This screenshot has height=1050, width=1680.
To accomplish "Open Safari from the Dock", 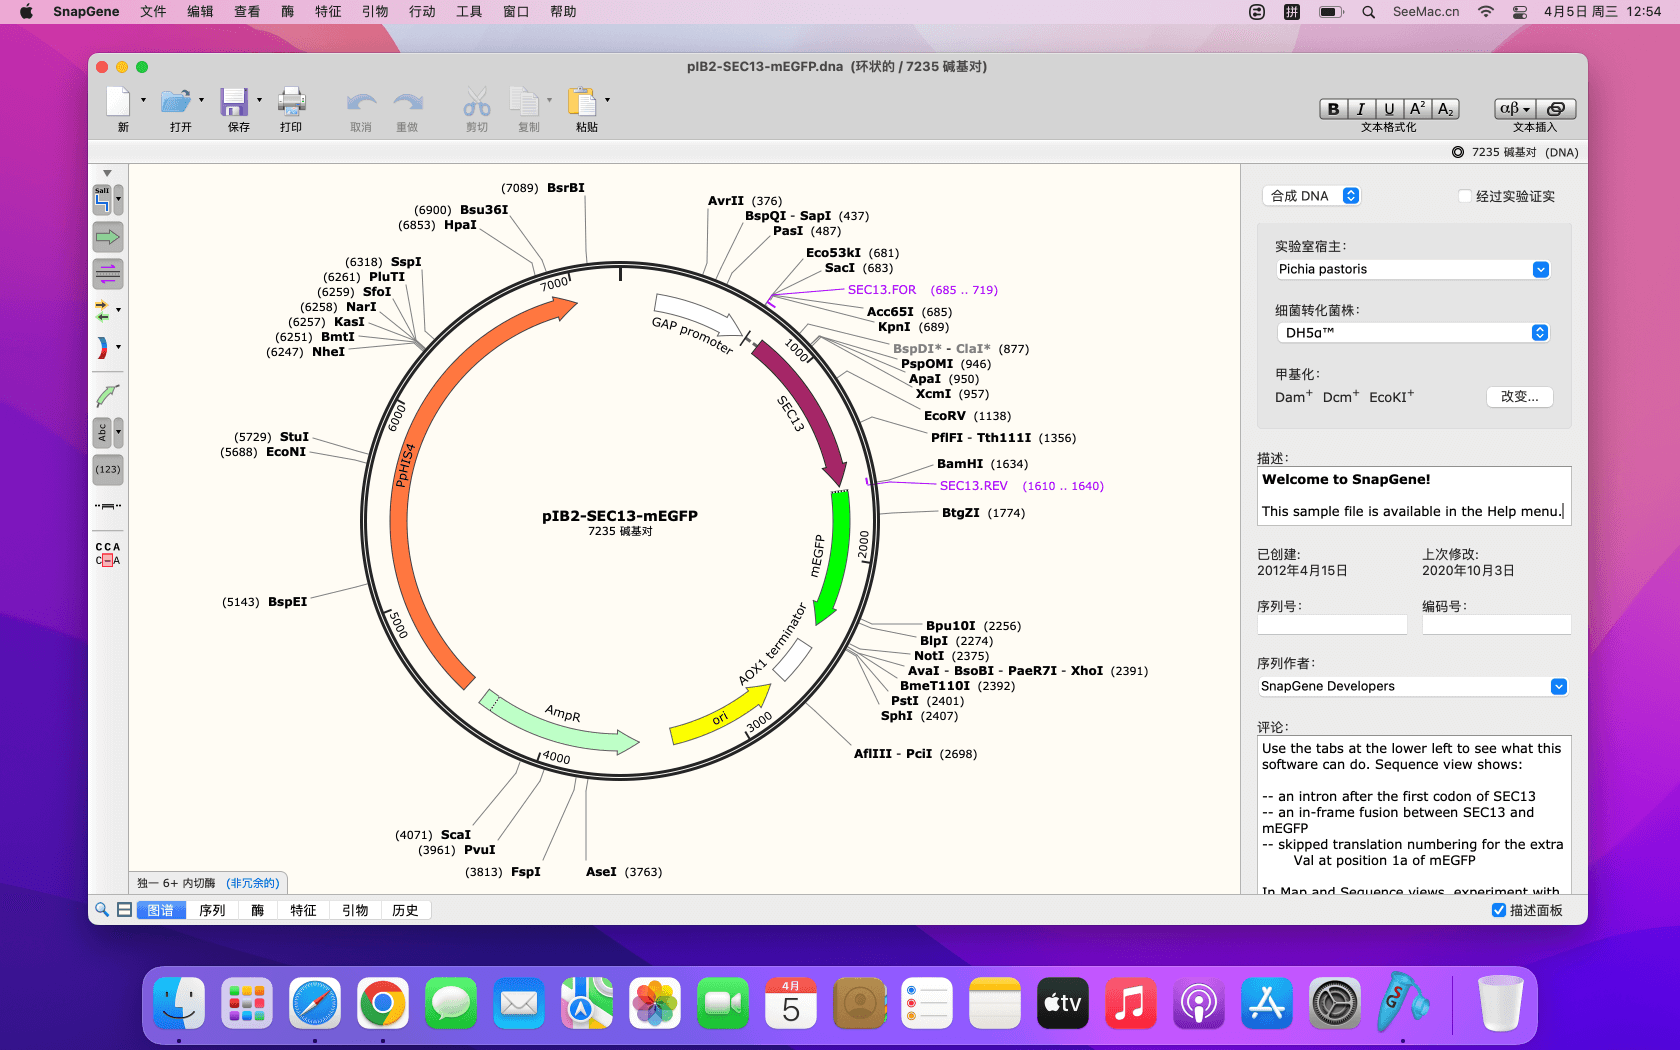I will click(x=315, y=1003).
